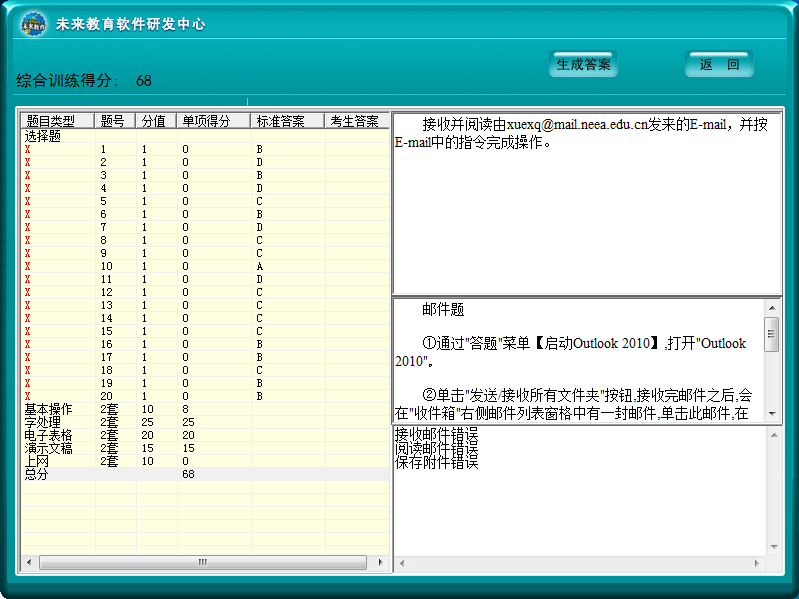Select the 总分 row

click(205, 474)
